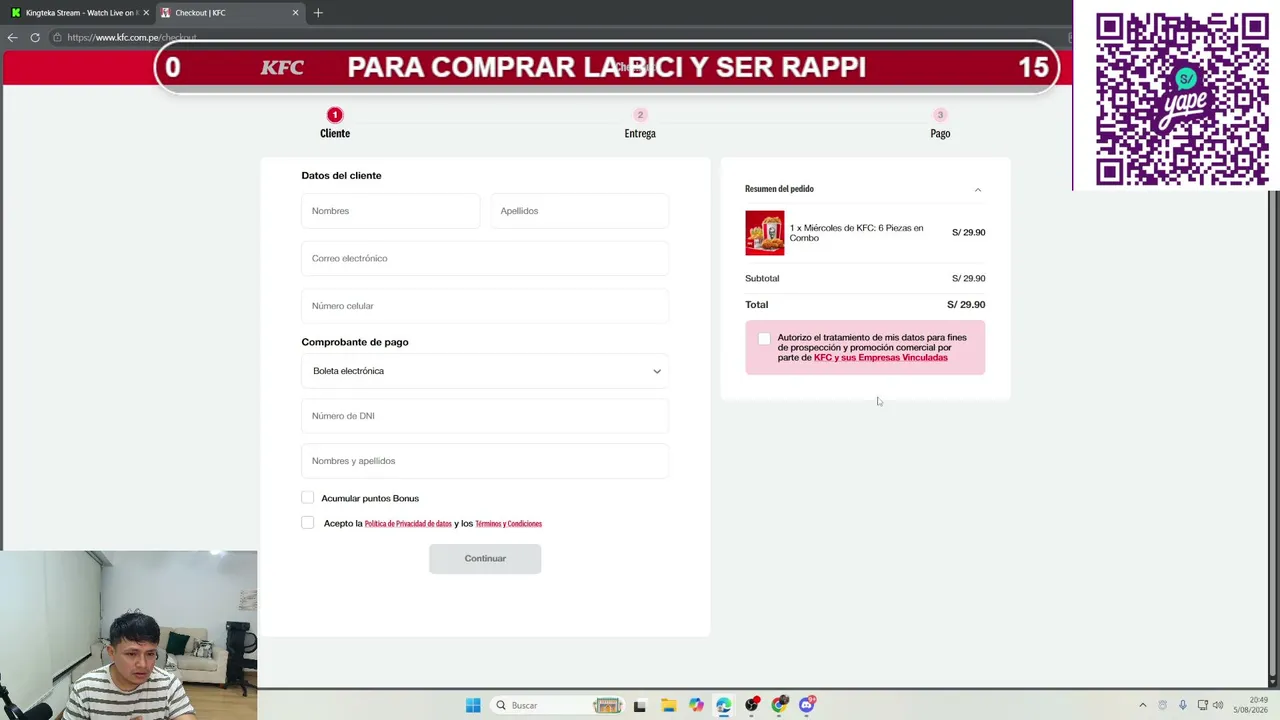
Task: Open Google Chrome from the taskbar
Action: (780, 705)
